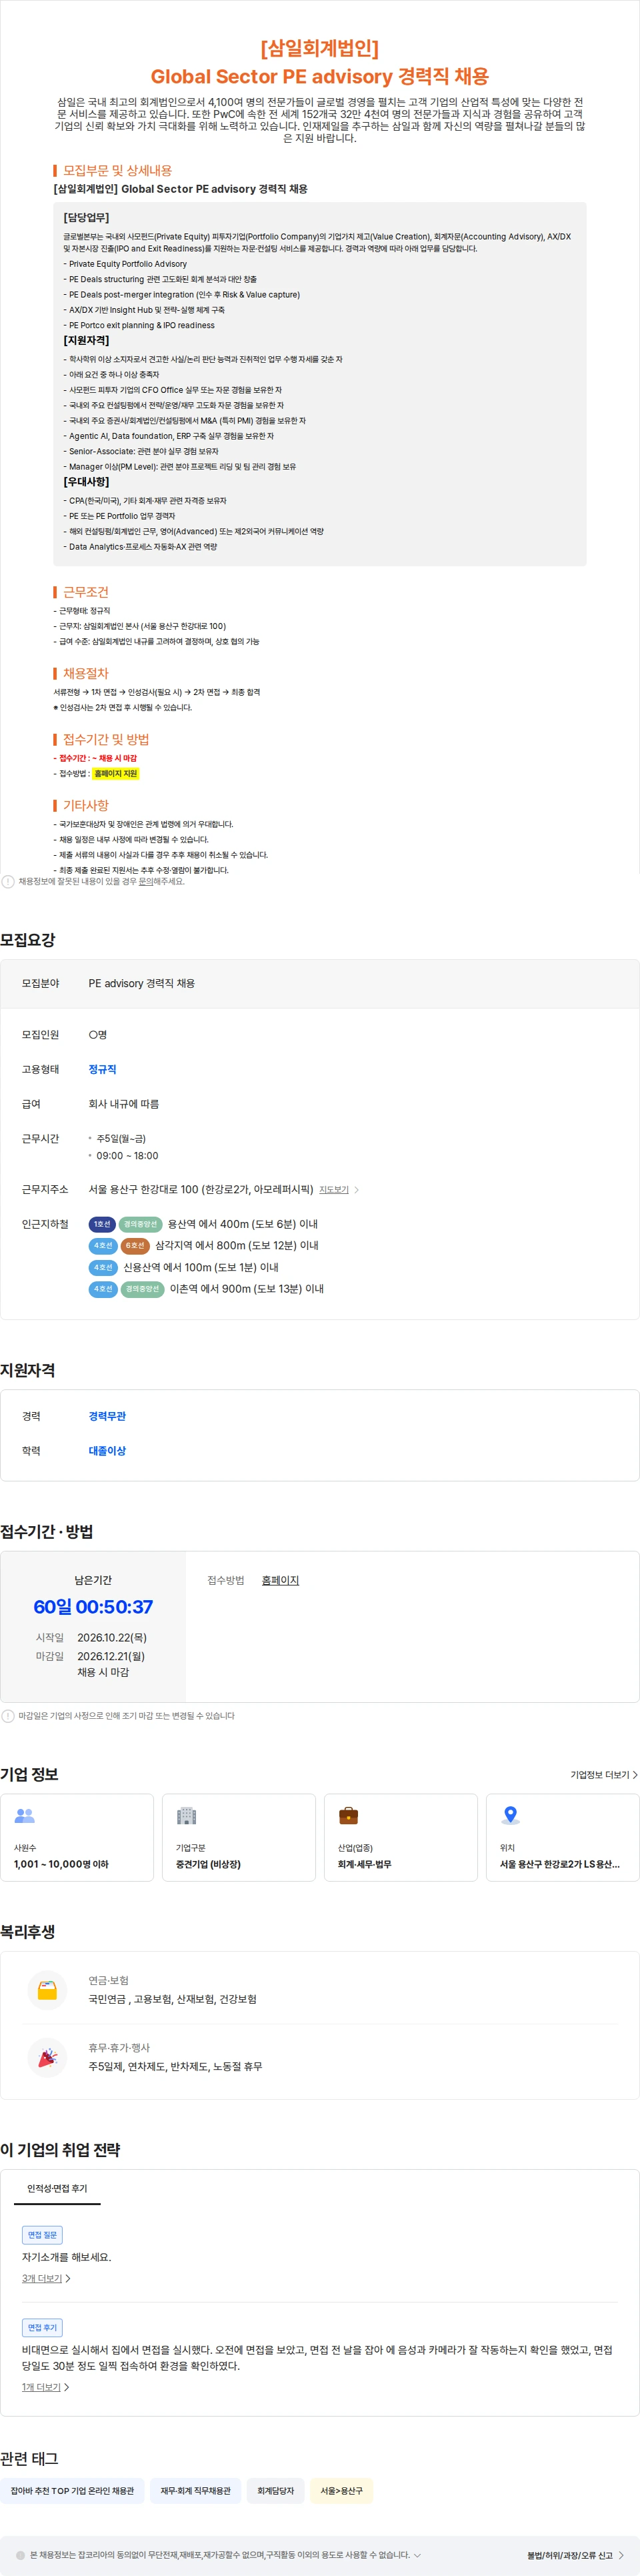Click the employees icon in 사원수 card
This screenshot has width=640, height=2576.
point(25,1815)
